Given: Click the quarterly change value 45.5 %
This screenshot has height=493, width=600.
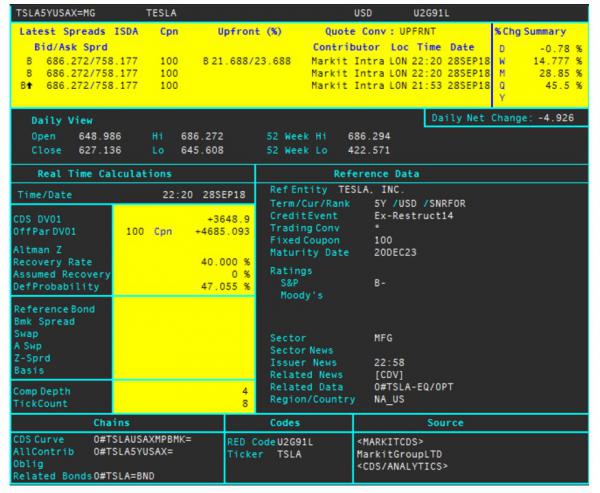Looking at the screenshot, I should coord(564,85).
